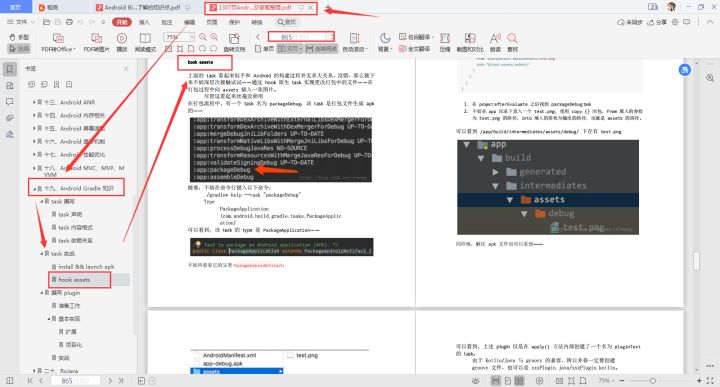This screenshot has width=720, height=387.
Task: Select the Selection (选择) tool
Action: click(19, 48)
